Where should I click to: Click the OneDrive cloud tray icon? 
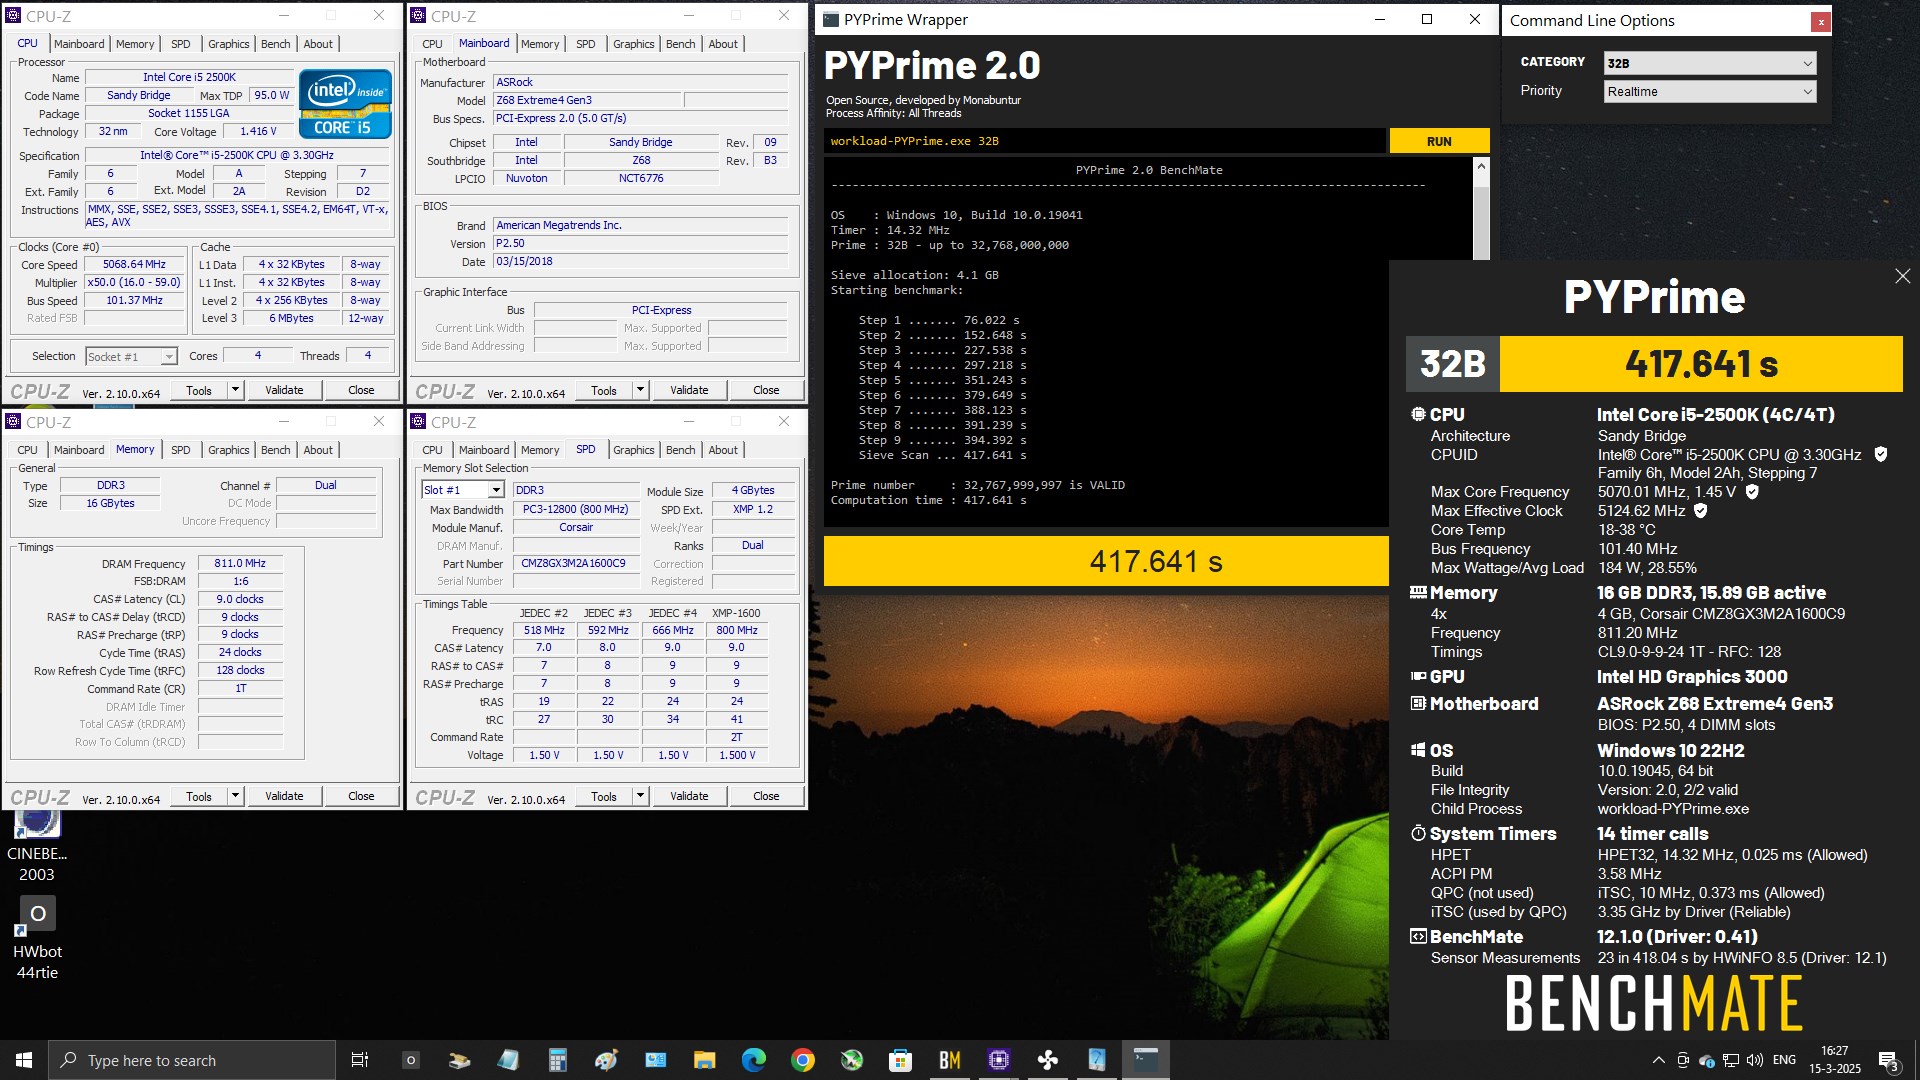(x=1706, y=1060)
